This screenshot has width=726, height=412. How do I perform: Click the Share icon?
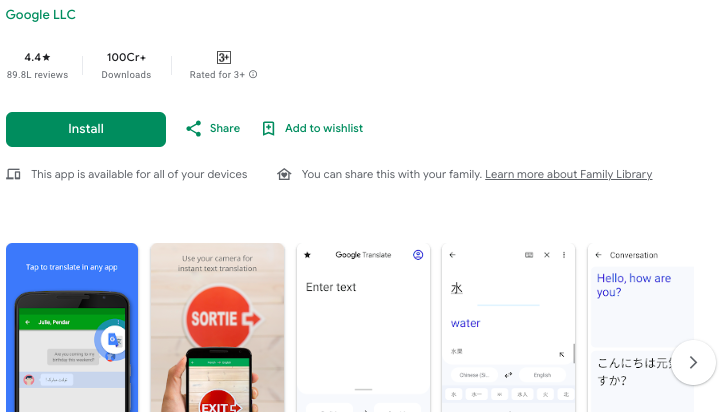[x=194, y=129]
